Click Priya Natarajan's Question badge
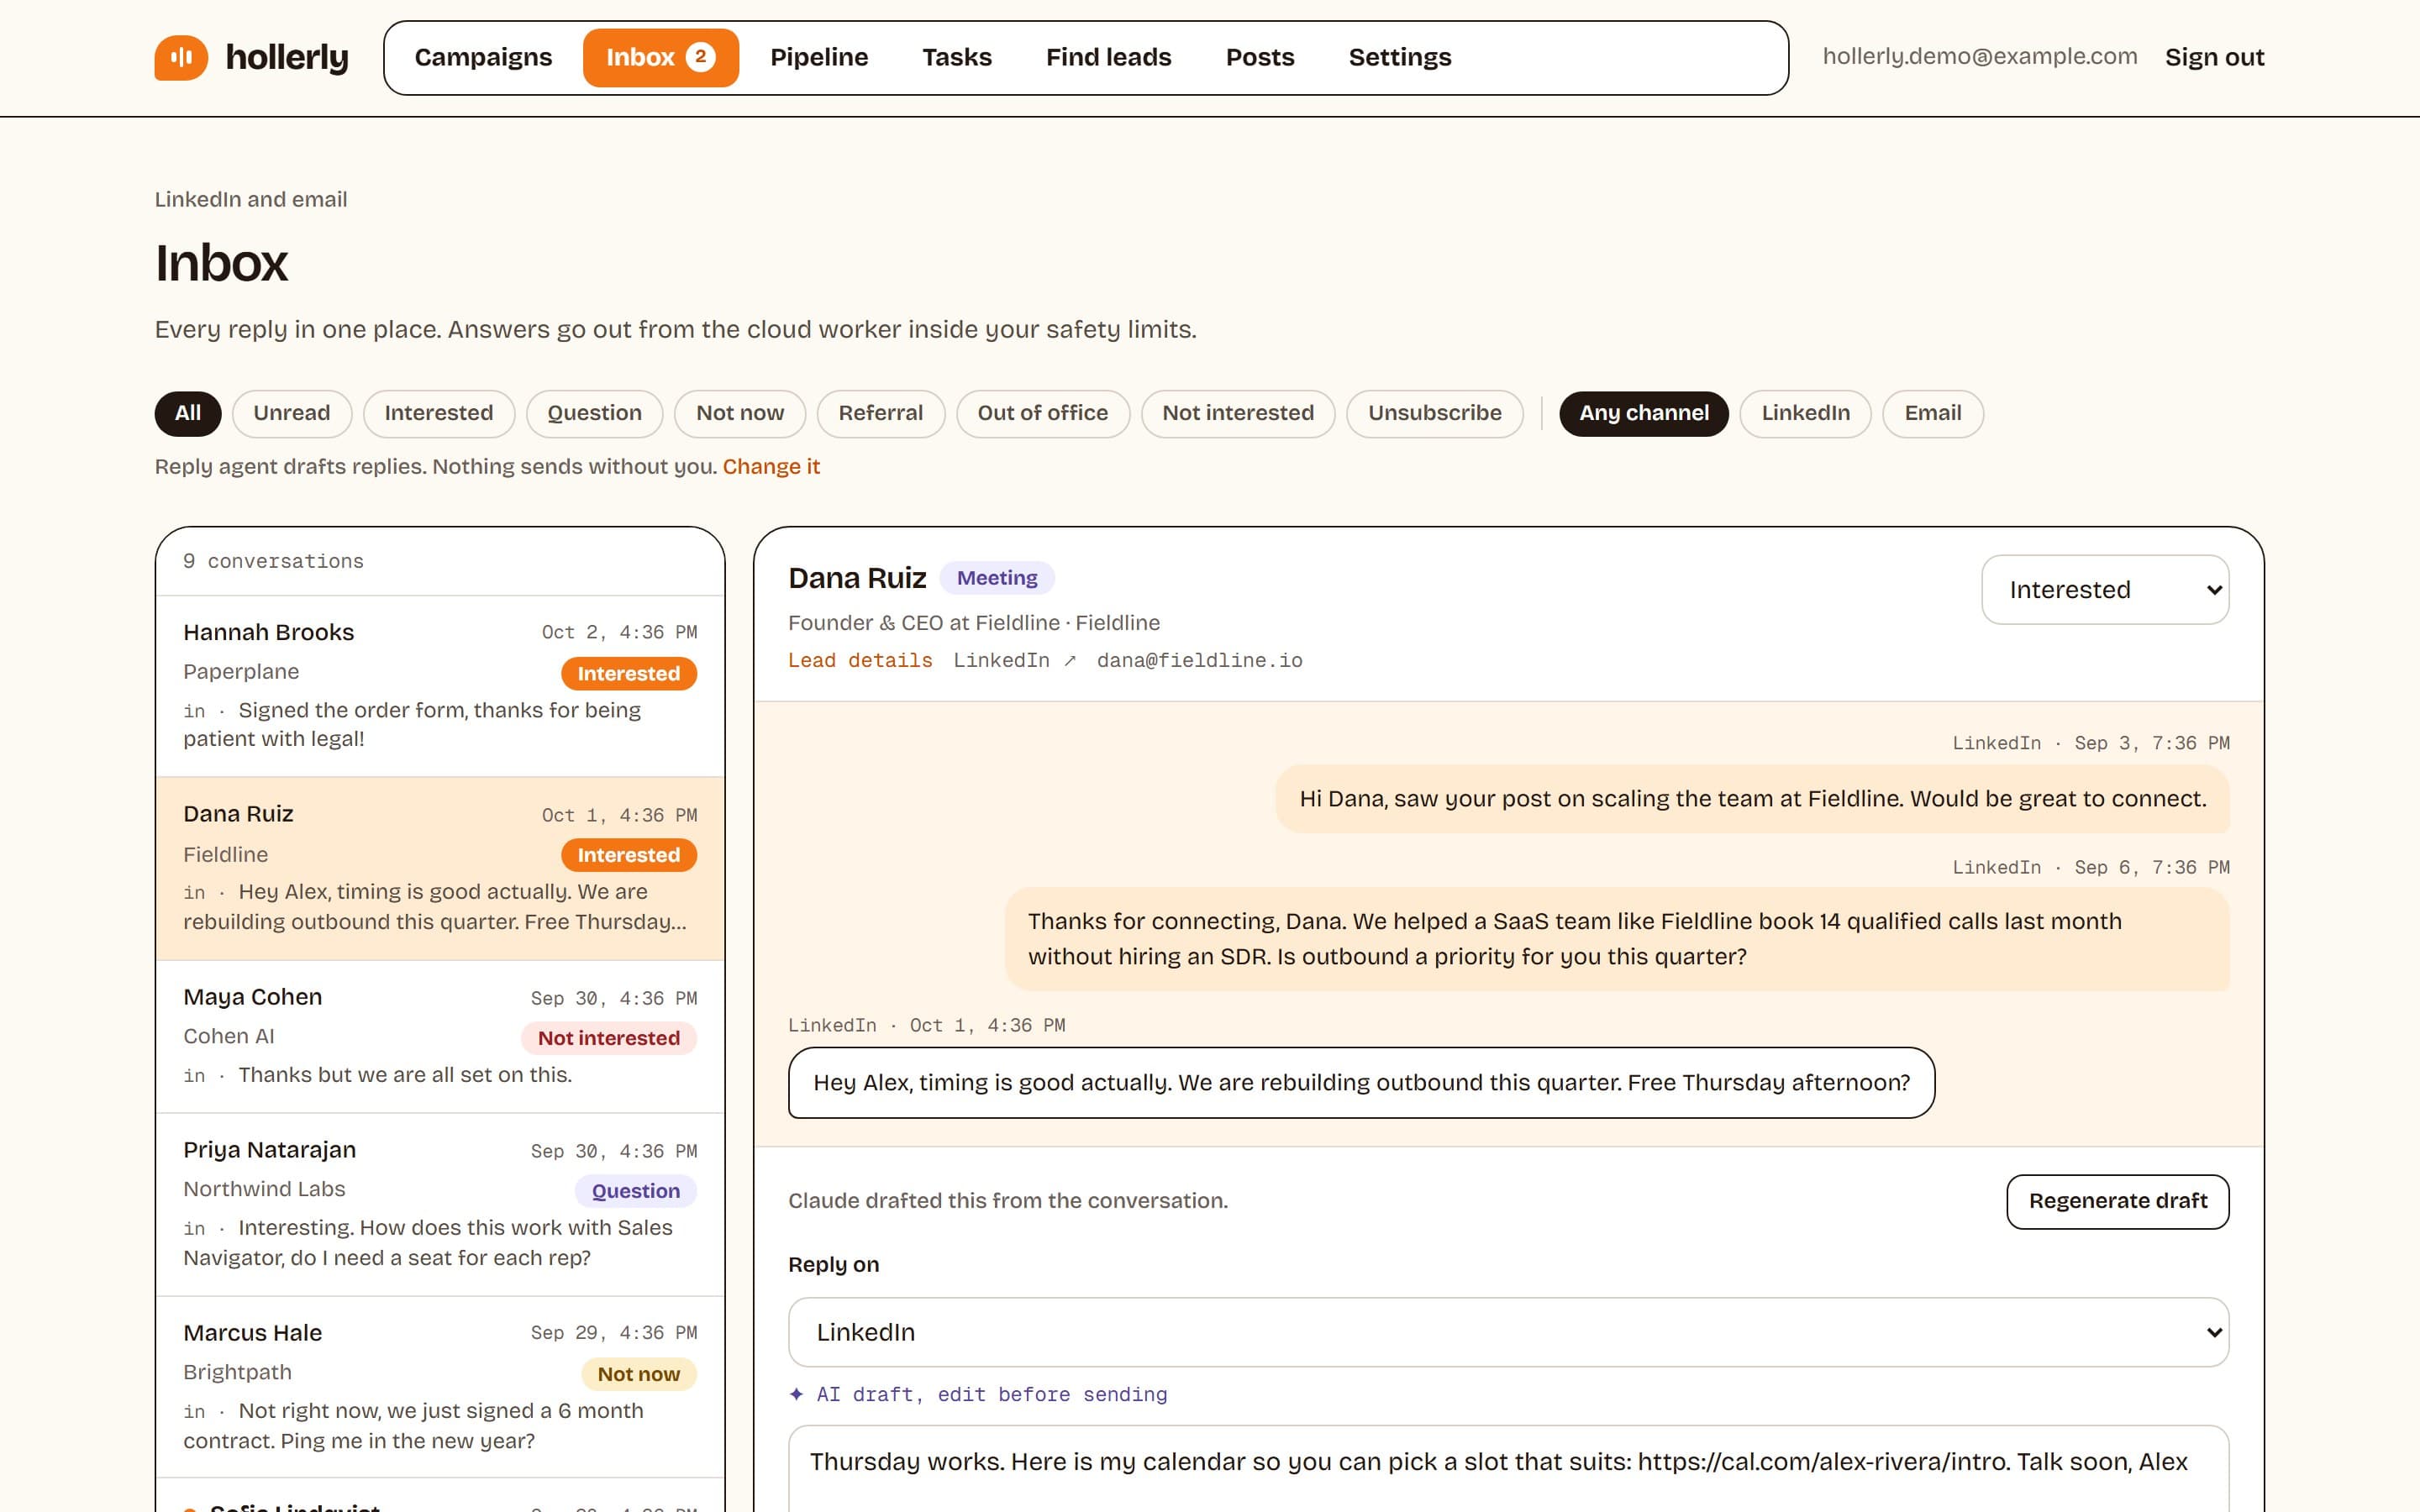The height and width of the screenshot is (1512, 2420). 635,1190
